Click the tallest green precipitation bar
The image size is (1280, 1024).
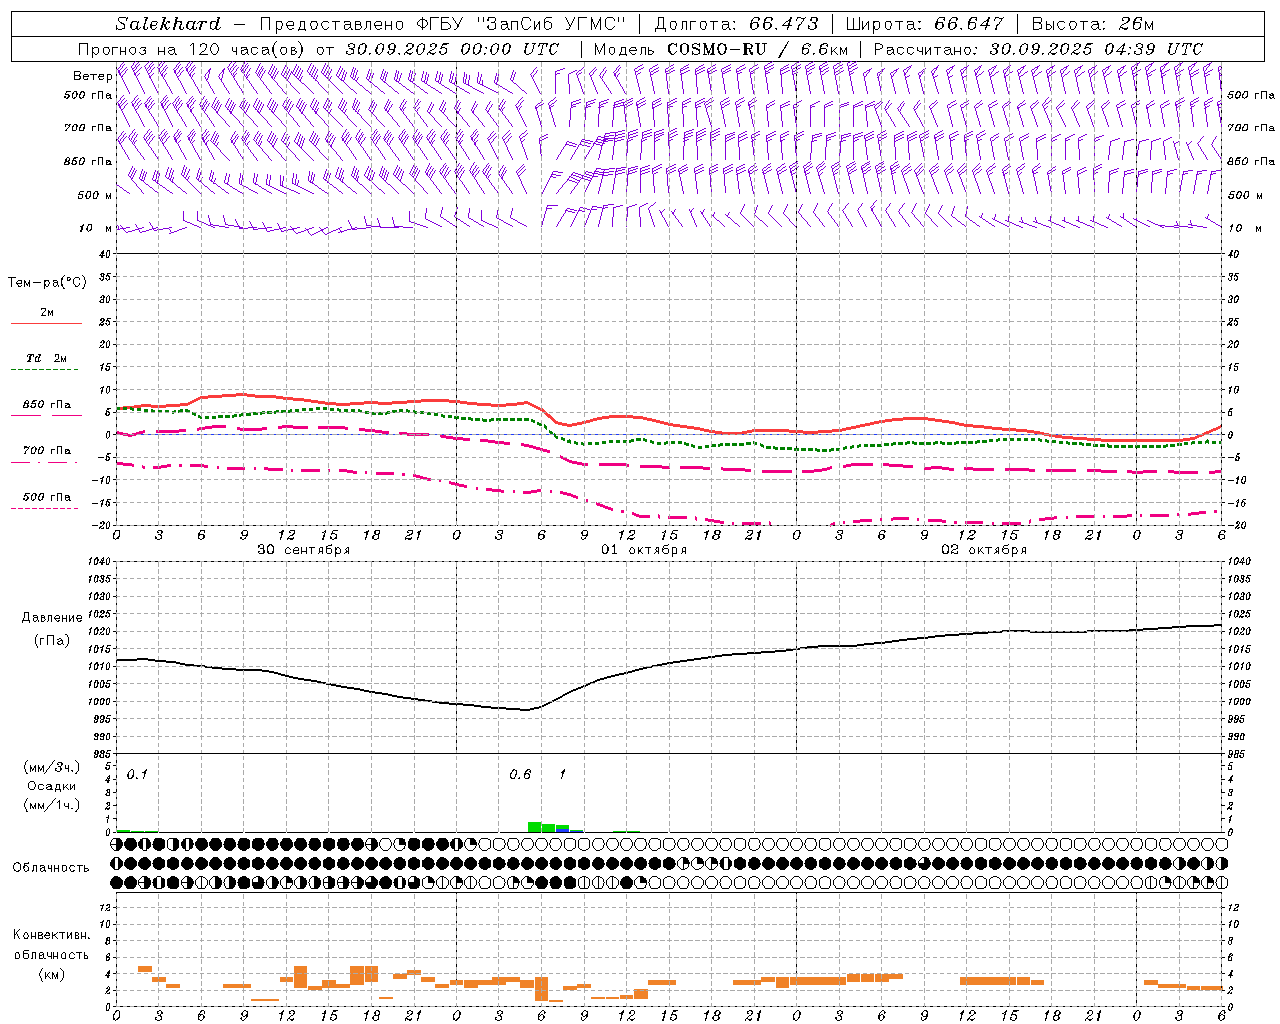coord(534,827)
